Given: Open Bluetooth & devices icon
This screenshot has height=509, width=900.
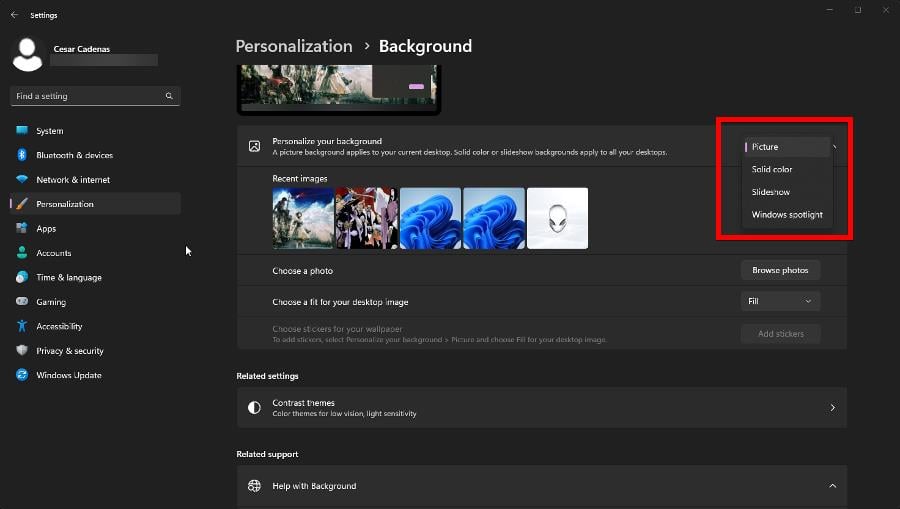Looking at the screenshot, I should [x=21, y=155].
